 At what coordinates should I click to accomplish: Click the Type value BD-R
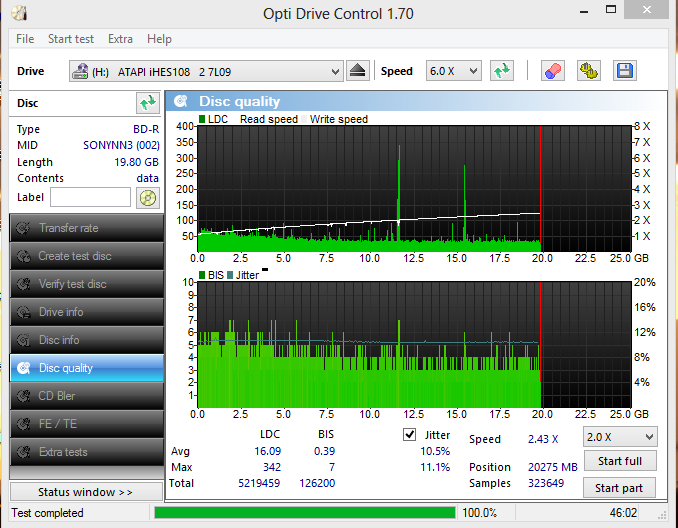click(x=146, y=129)
